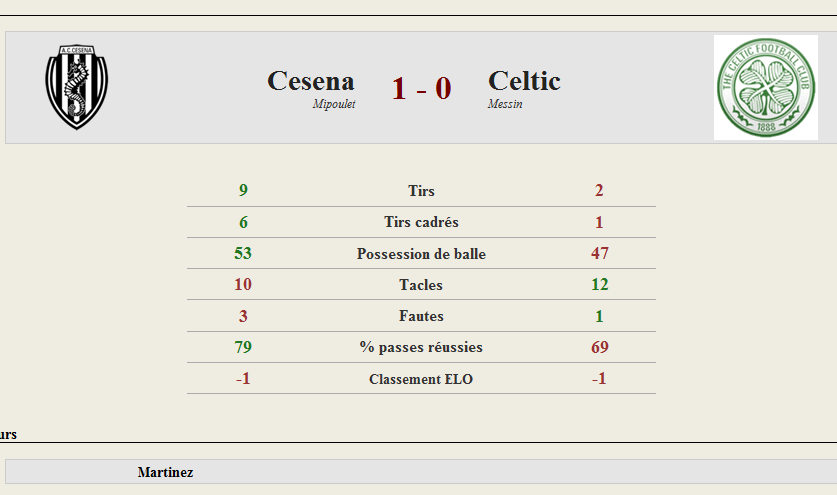The image size is (837, 495).
Task: Open the Celtic team name
Action: [x=524, y=81]
